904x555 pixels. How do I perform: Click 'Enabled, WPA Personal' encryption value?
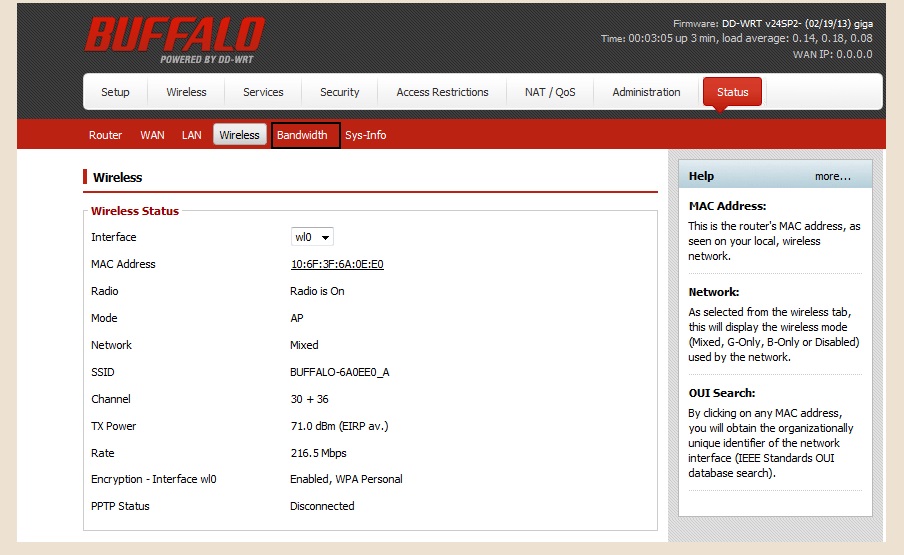point(346,479)
